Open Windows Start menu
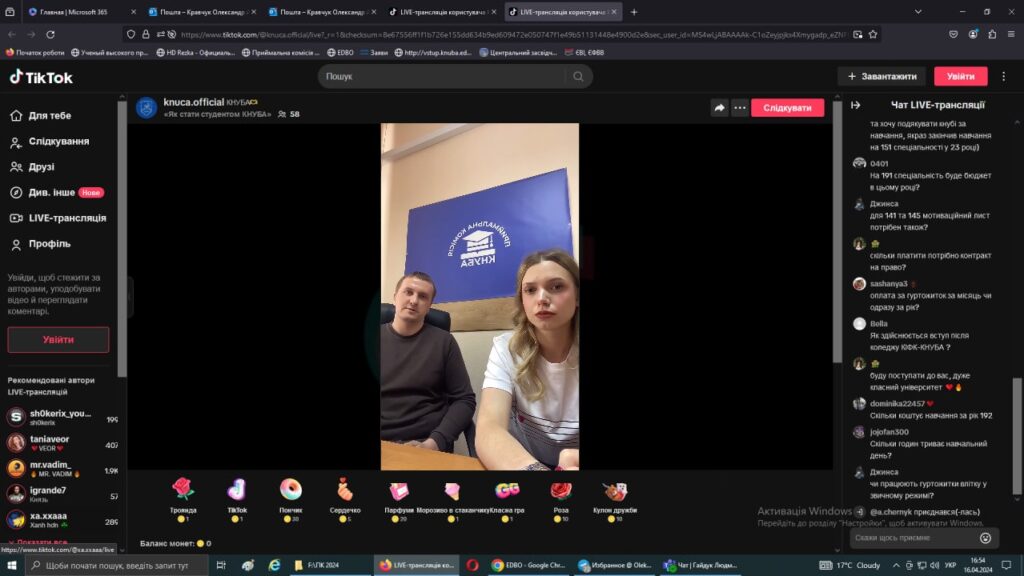 [x=11, y=565]
